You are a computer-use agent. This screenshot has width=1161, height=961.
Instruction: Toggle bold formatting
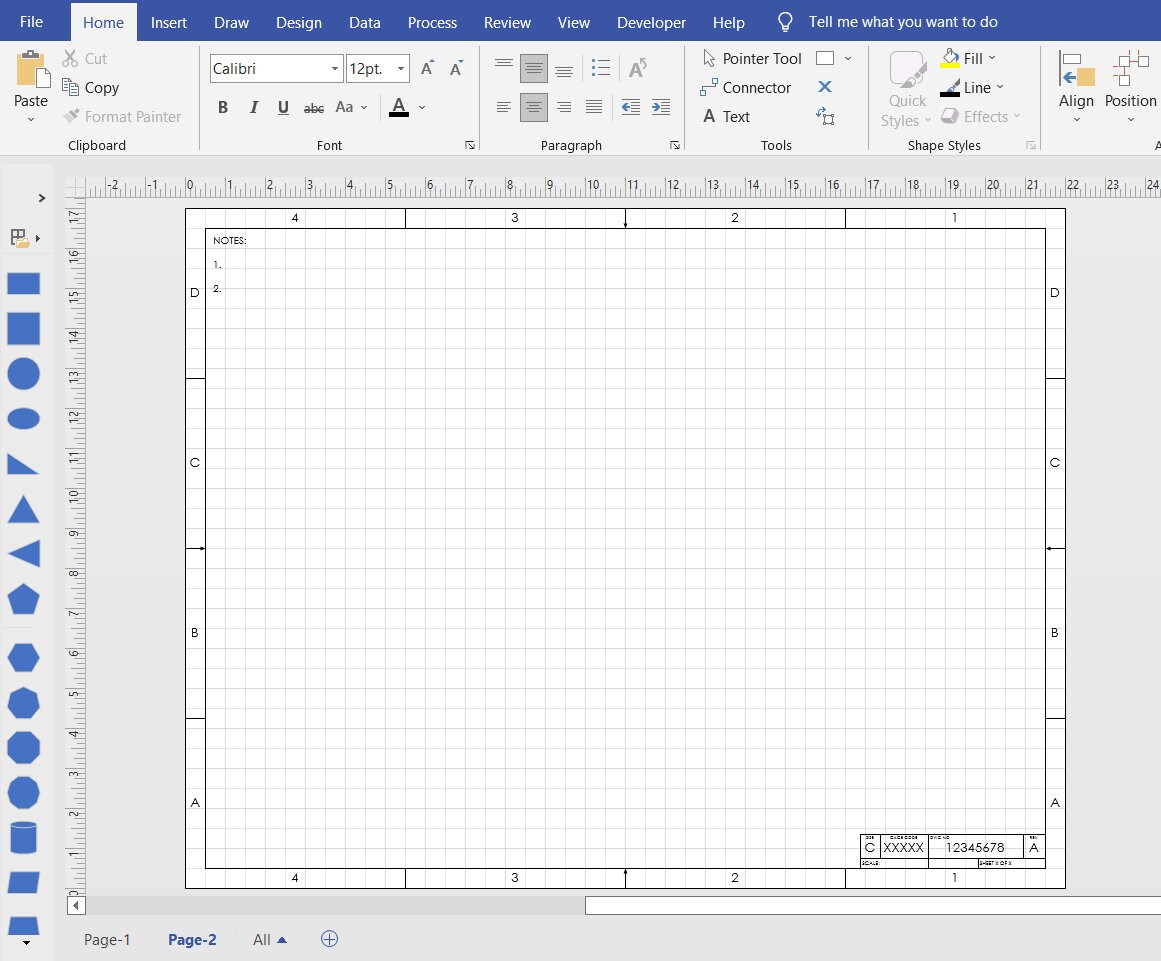[x=223, y=107]
